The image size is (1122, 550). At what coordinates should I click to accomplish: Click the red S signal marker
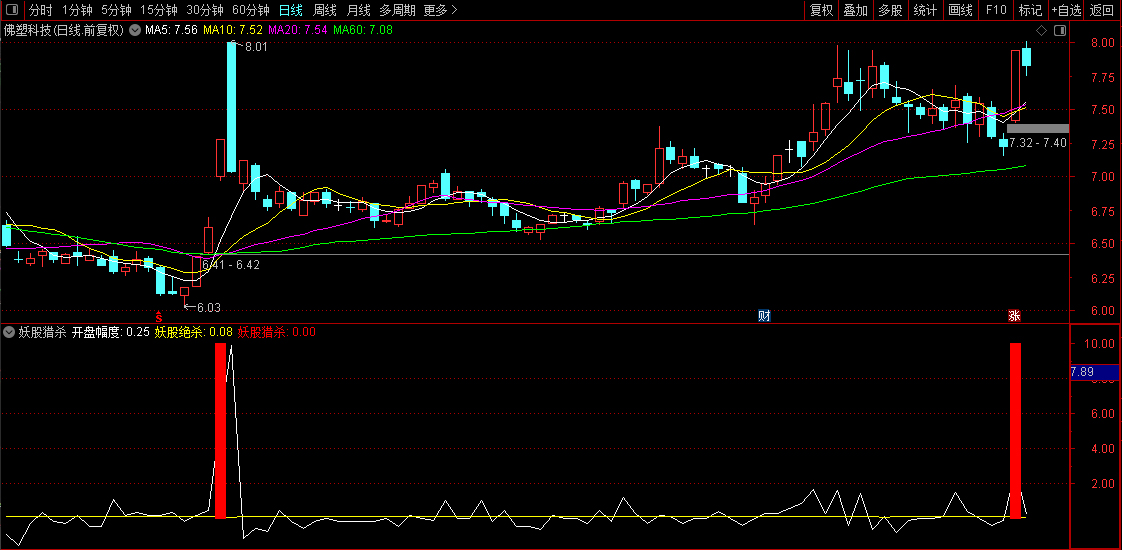tap(158, 316)
